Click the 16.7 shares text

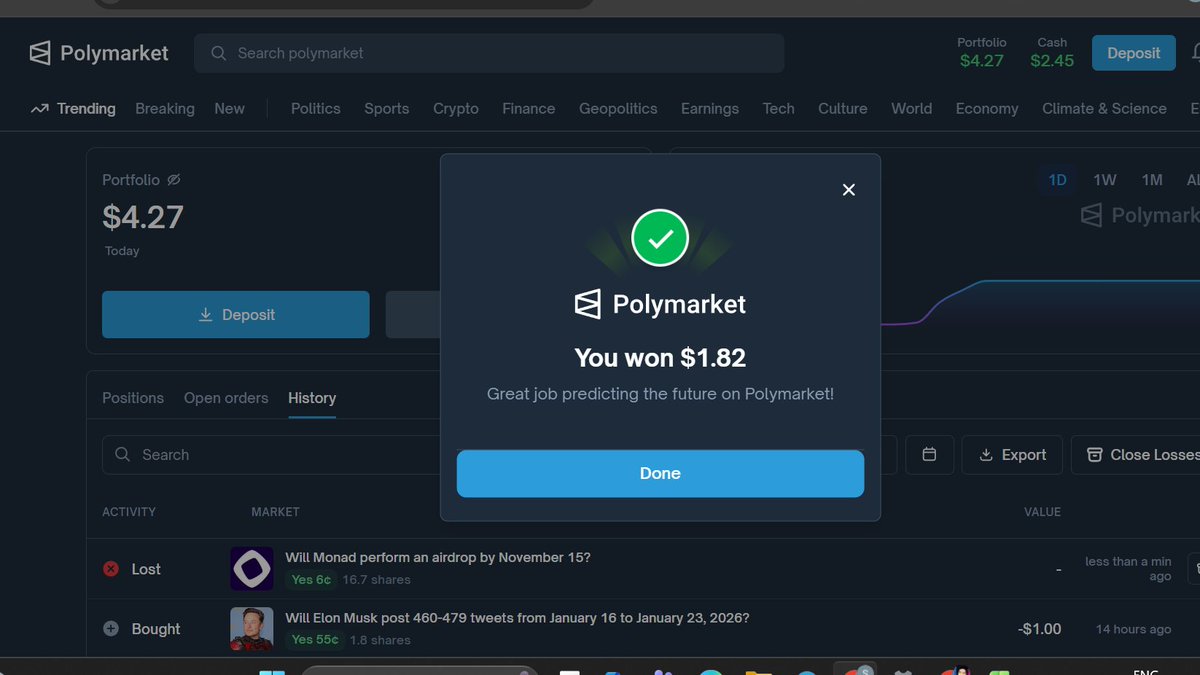(x=377, y=580)
